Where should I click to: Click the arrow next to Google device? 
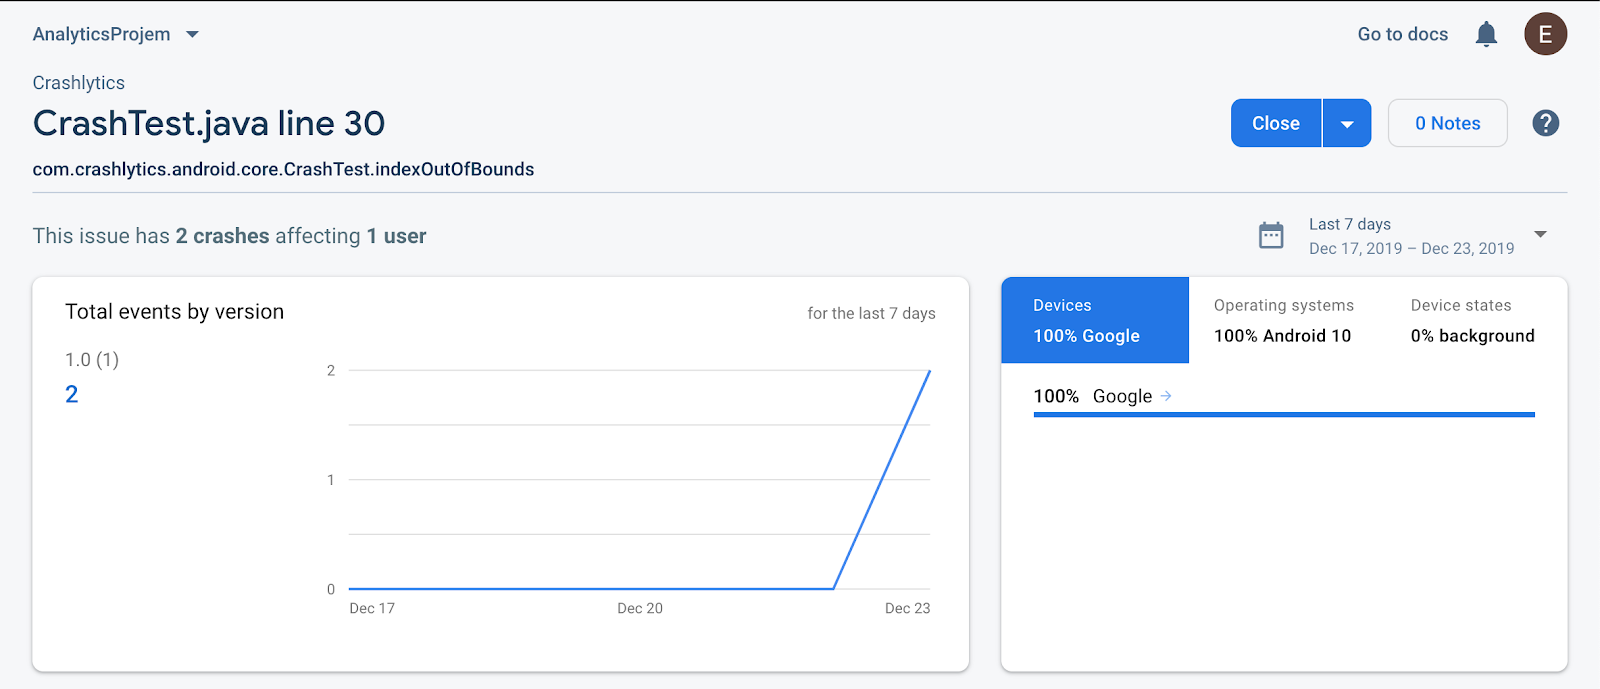1166,396
